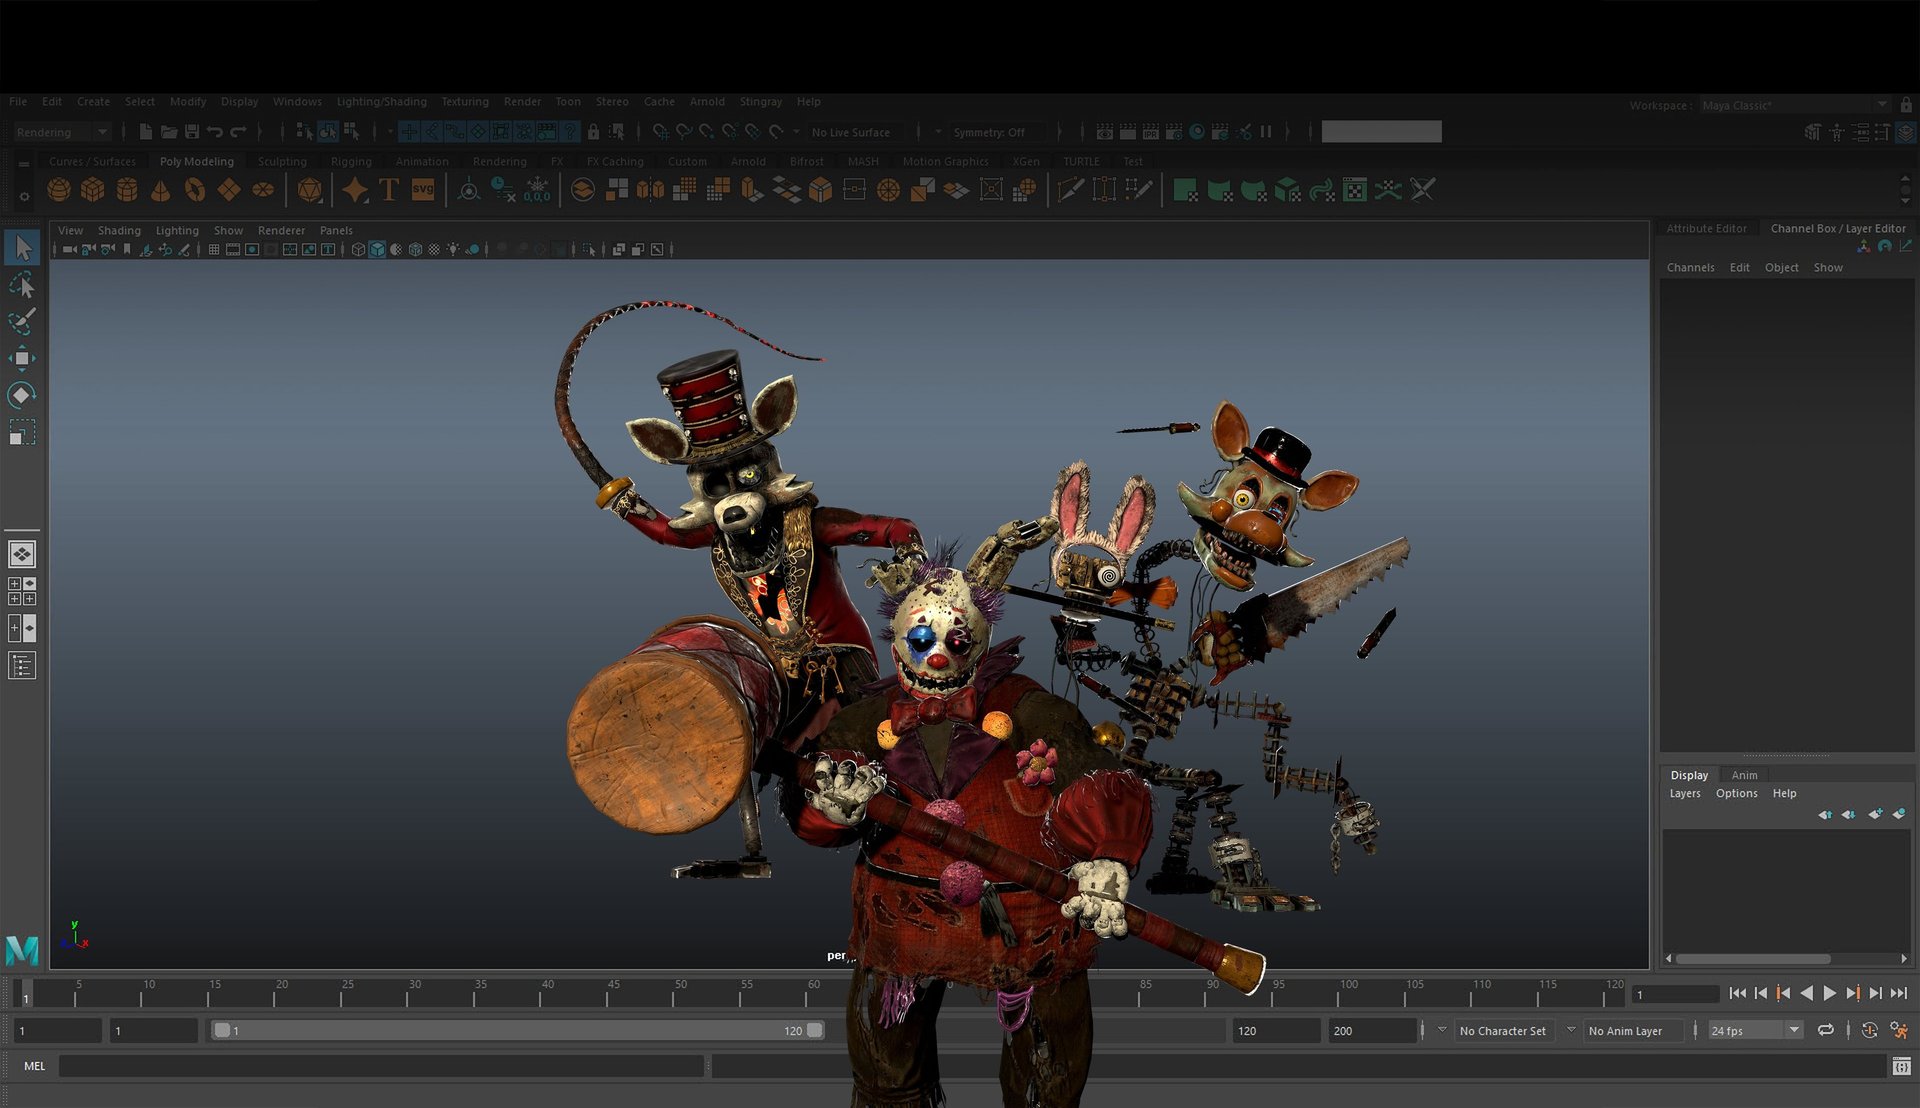
Task: Choose the Paint Selection tool
Action: (22, 321)
